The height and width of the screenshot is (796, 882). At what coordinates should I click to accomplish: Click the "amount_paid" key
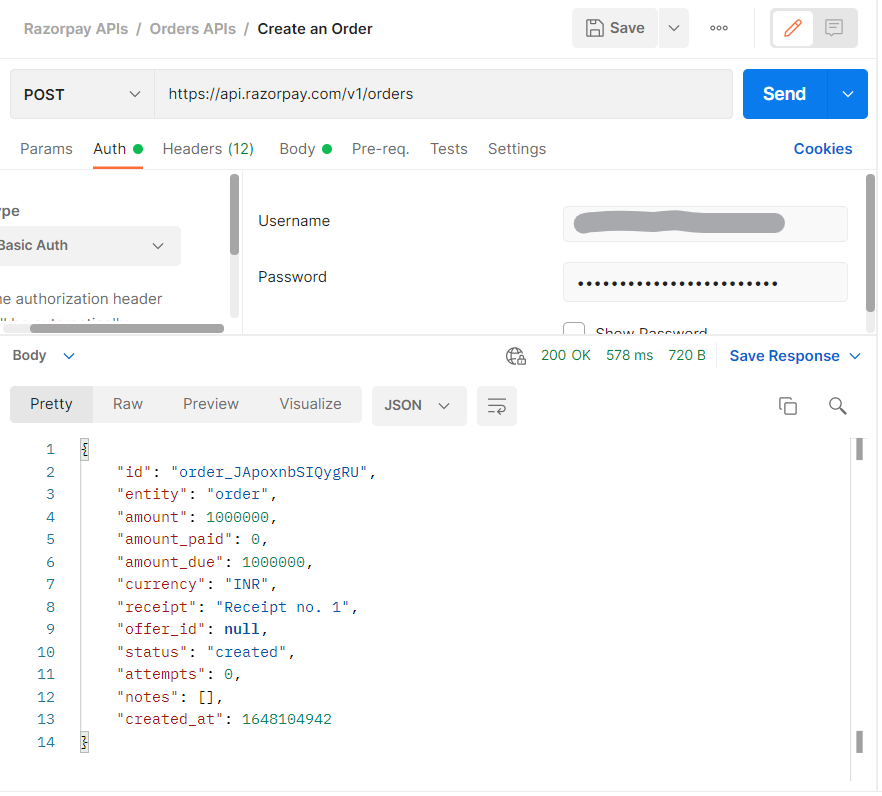coord(175,541)
